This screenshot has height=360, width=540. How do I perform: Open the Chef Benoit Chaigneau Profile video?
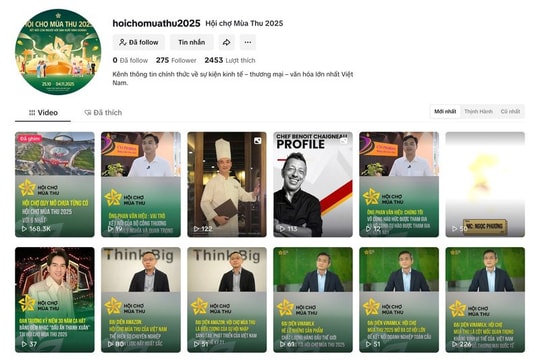point(313,184)
